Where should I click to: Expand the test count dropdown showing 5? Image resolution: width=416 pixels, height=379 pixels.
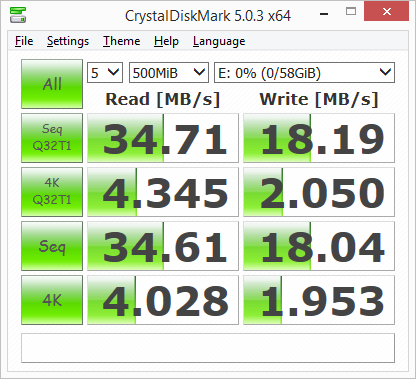click(105, 72)
